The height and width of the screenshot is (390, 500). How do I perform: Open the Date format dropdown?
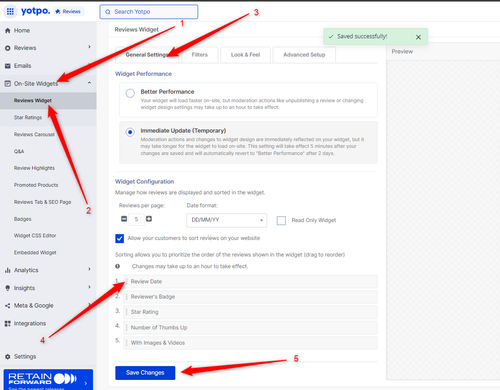point(227,220)
